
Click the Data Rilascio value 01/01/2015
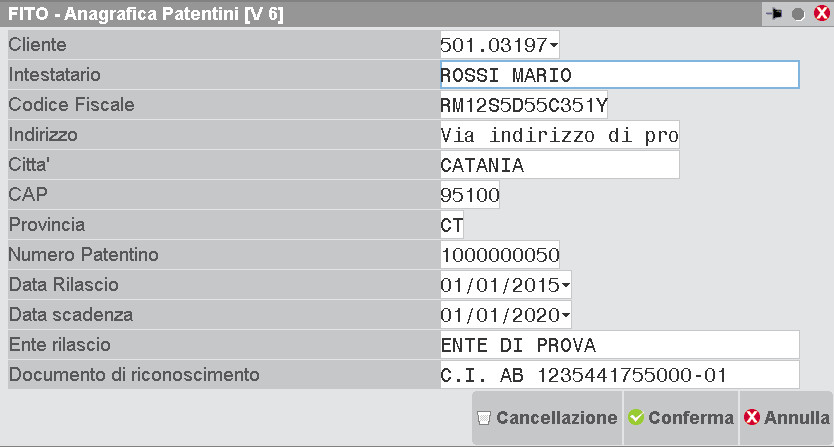click(x=500, y=285)
